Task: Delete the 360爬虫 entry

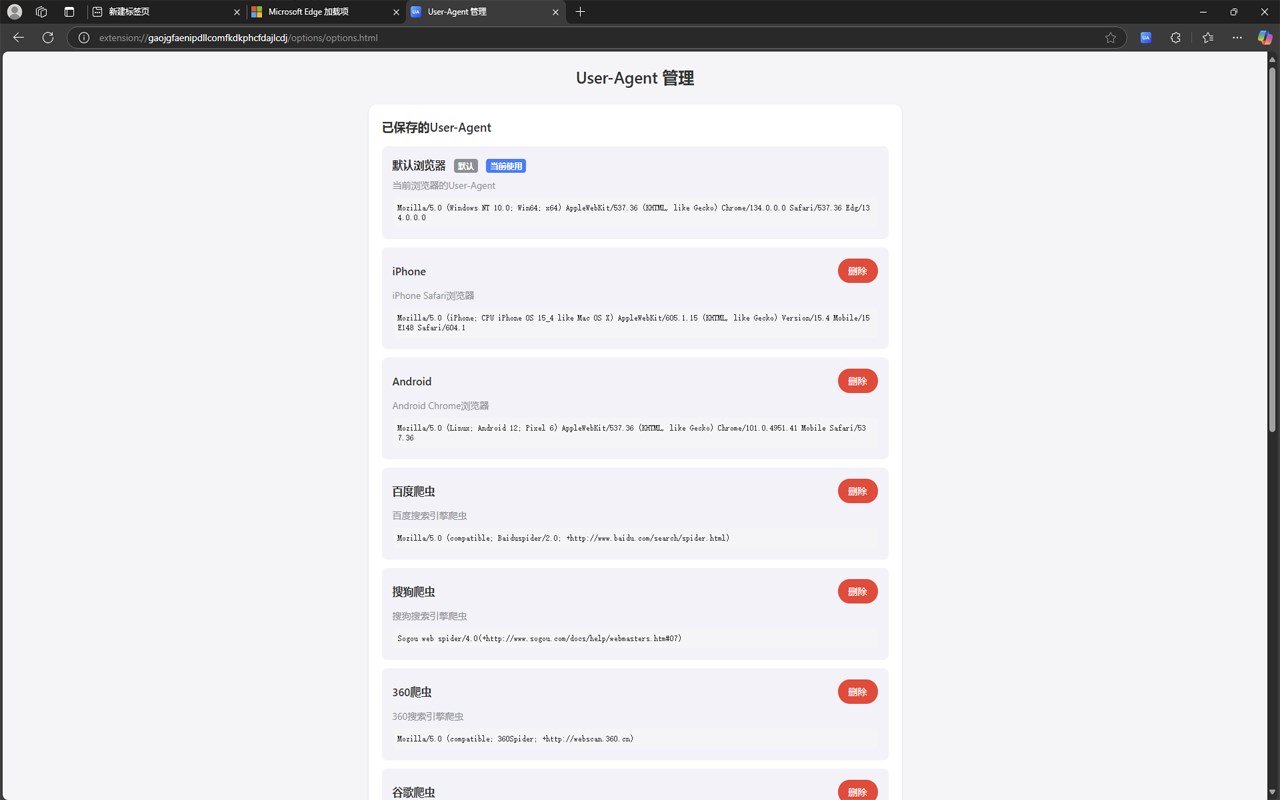Action: coord(857,692)
